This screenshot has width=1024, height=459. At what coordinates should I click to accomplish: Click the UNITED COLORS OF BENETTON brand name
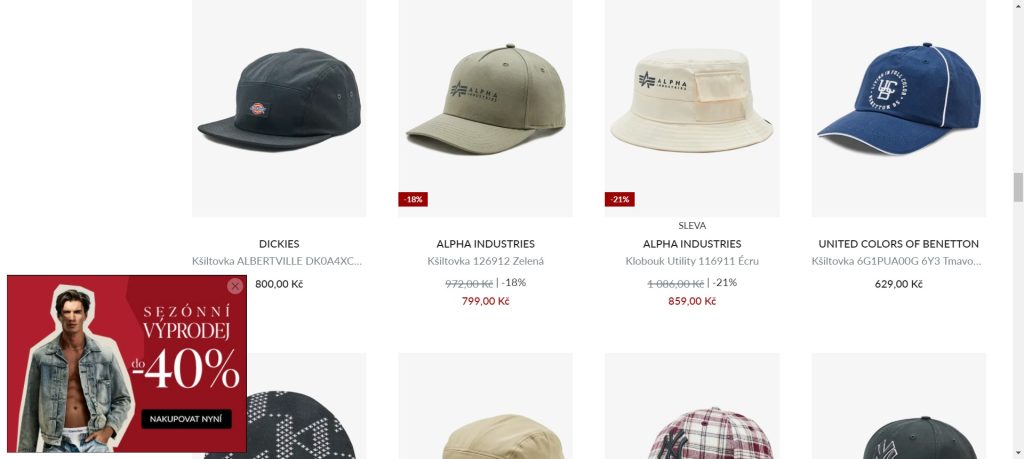[899, 244]
